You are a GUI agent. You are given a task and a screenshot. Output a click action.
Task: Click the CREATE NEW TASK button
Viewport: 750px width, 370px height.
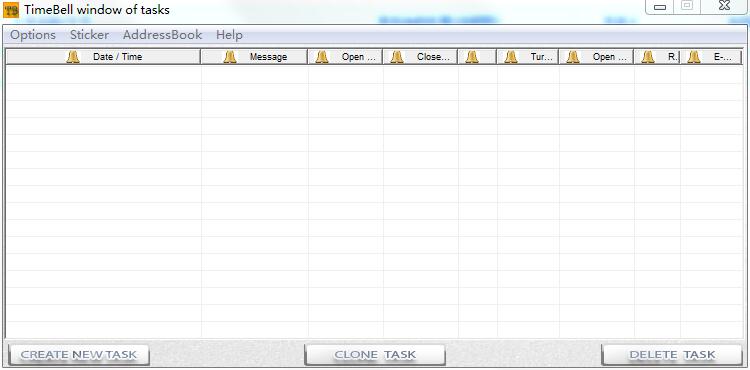click(x=79, y=355)
